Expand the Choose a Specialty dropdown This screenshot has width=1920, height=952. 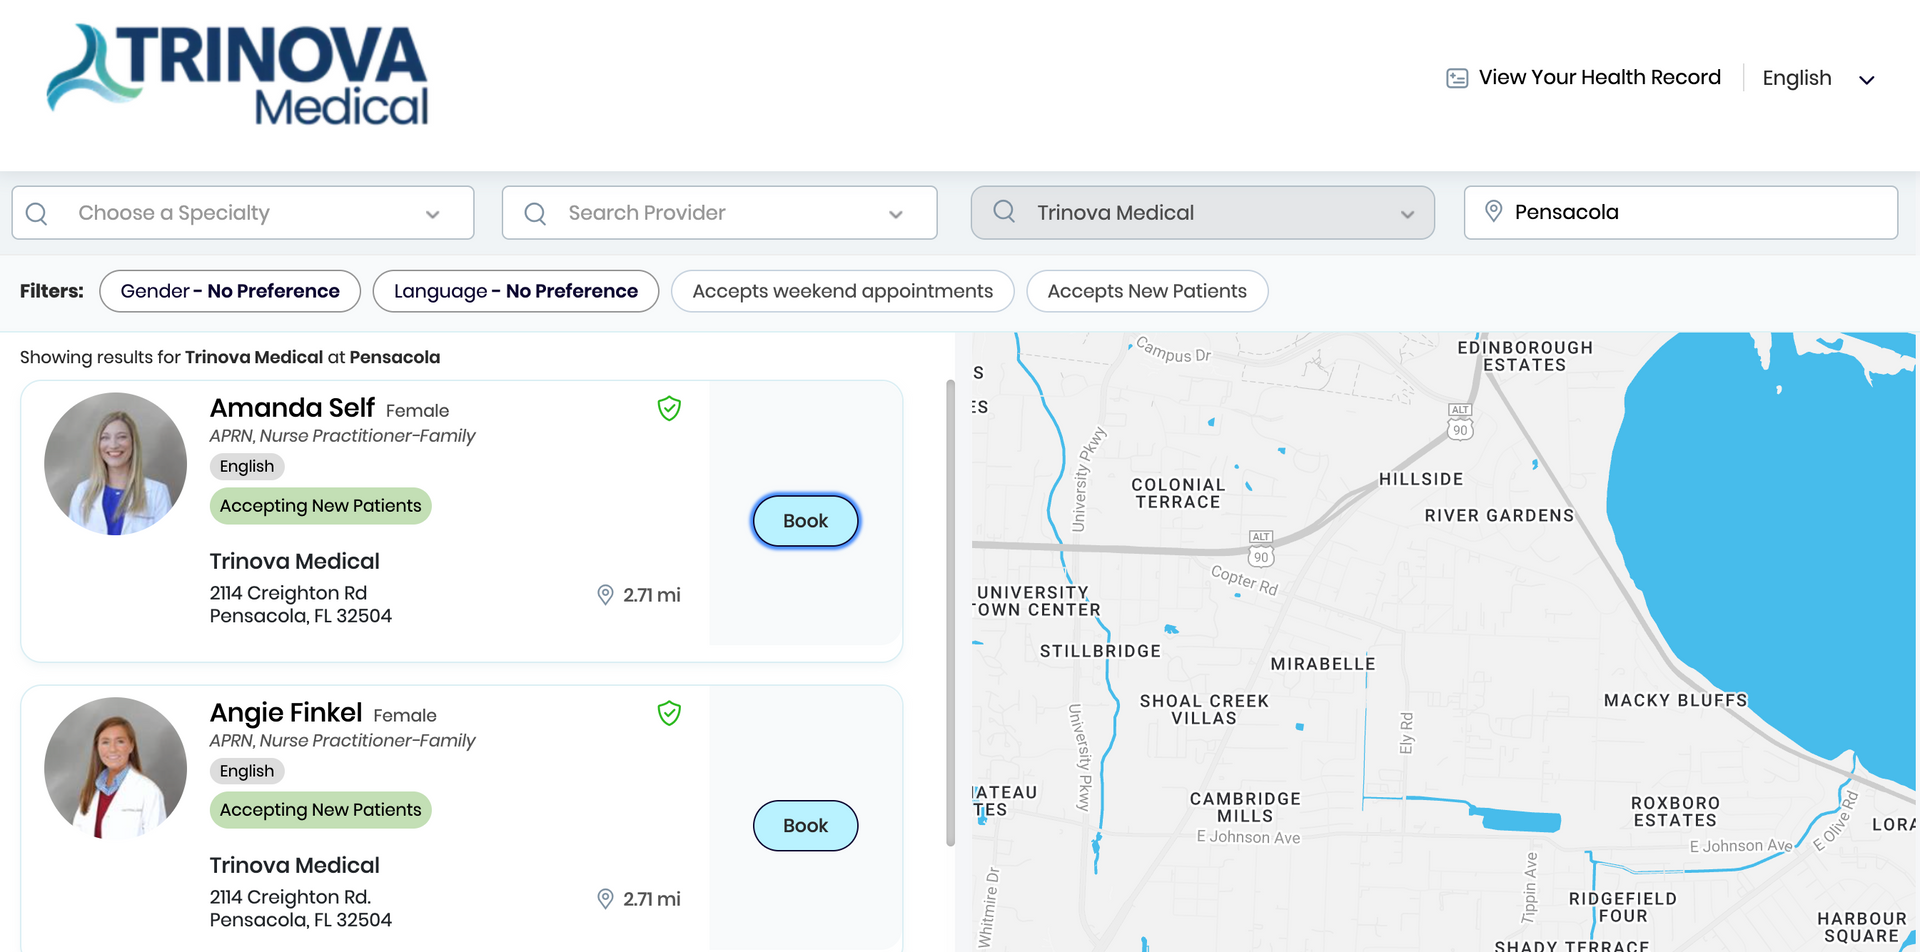pyautogui.click(x=432, y=214)
